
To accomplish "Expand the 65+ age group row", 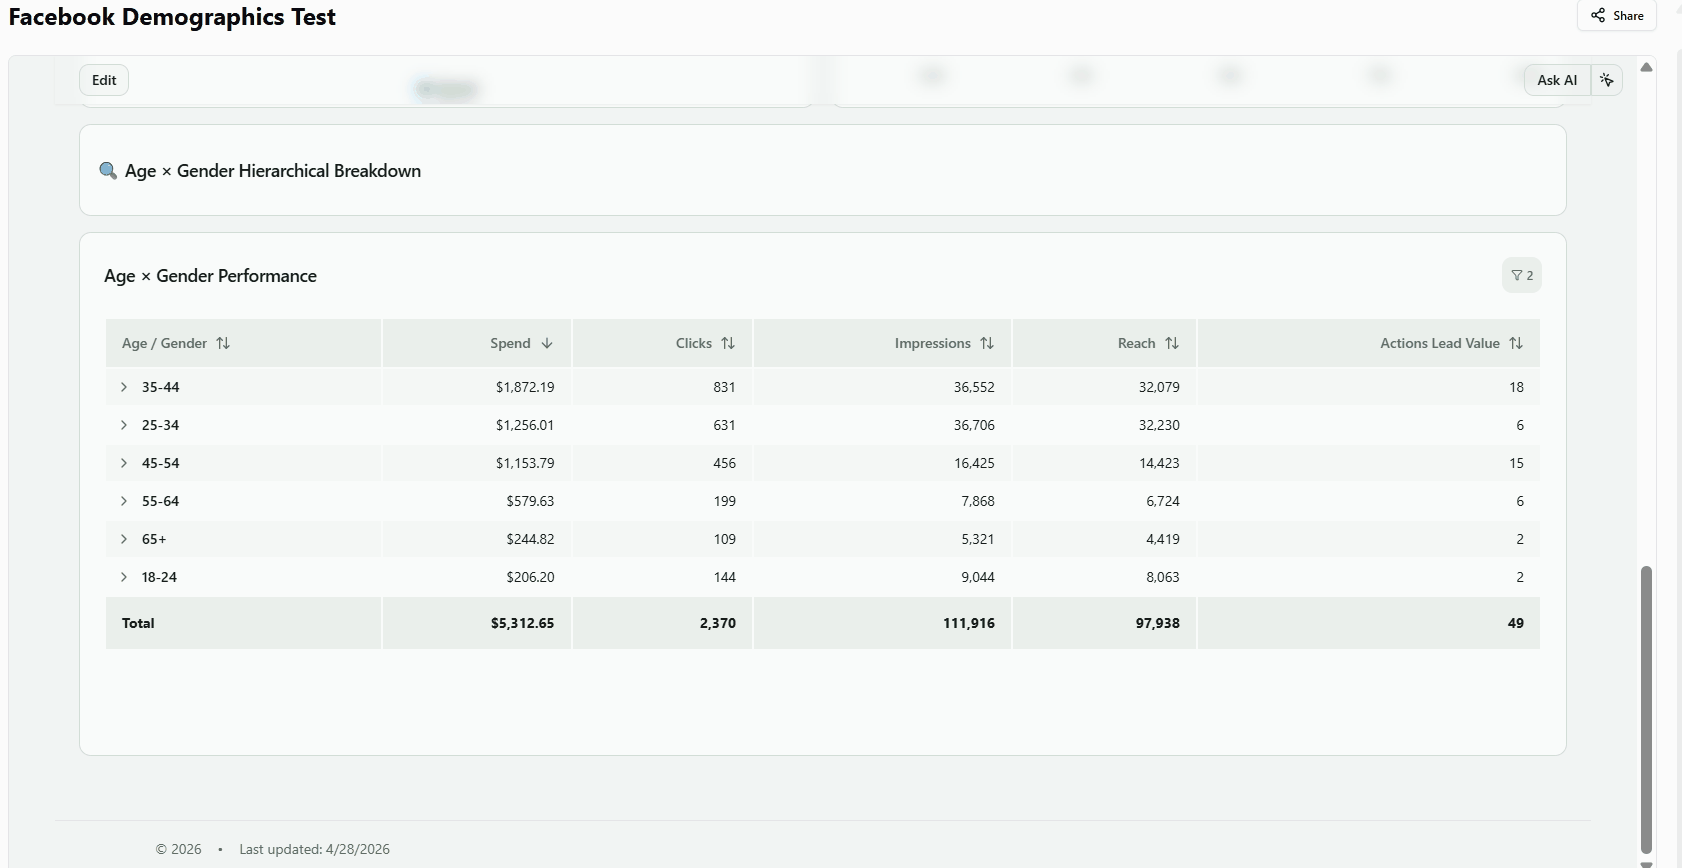I will pyautogui.click(x=124, y=539).
